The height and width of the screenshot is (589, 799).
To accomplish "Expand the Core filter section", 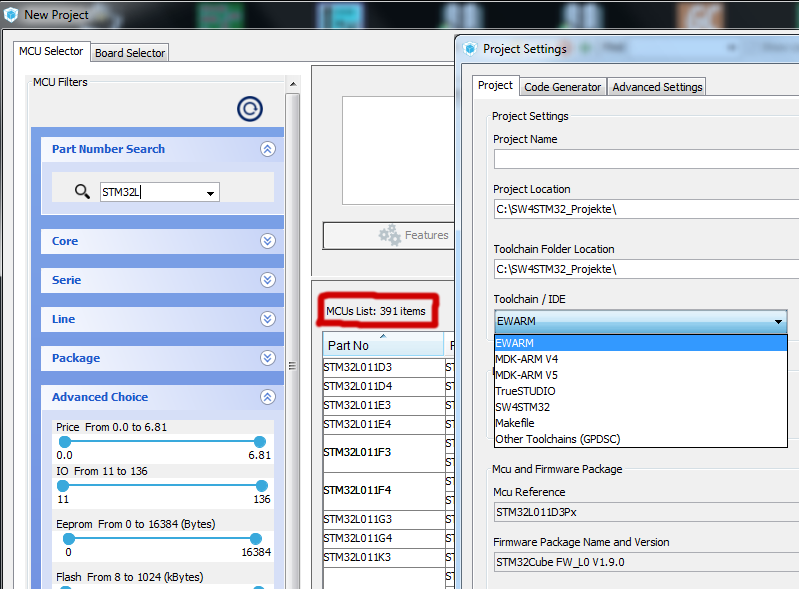I will click(268, 240).
